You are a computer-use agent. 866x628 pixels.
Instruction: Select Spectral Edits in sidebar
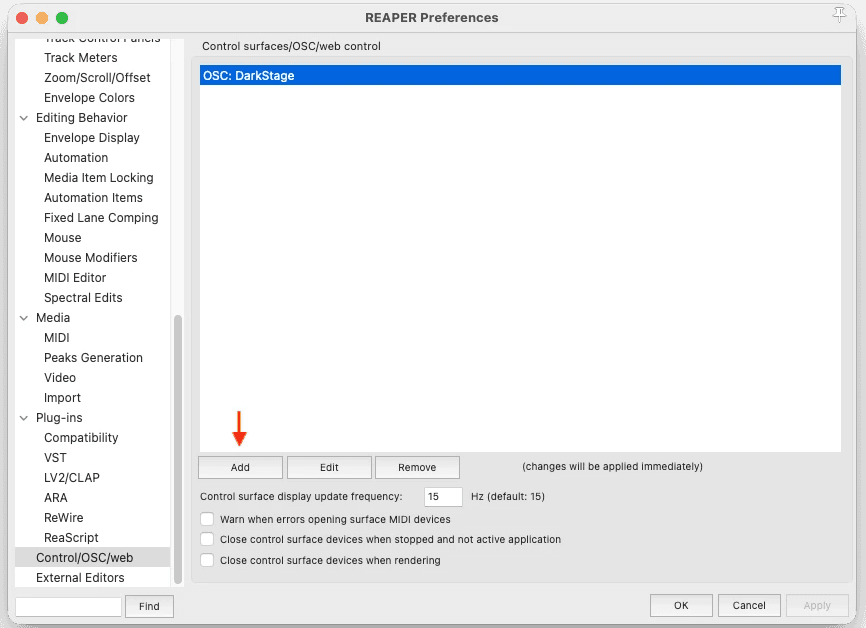point(83,298)
